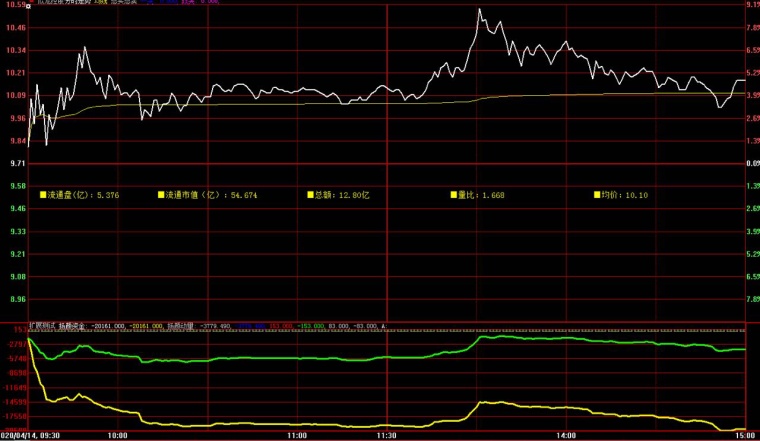
Task: Click the yellow square beside 流通盘(亿)
Action: 43,196
